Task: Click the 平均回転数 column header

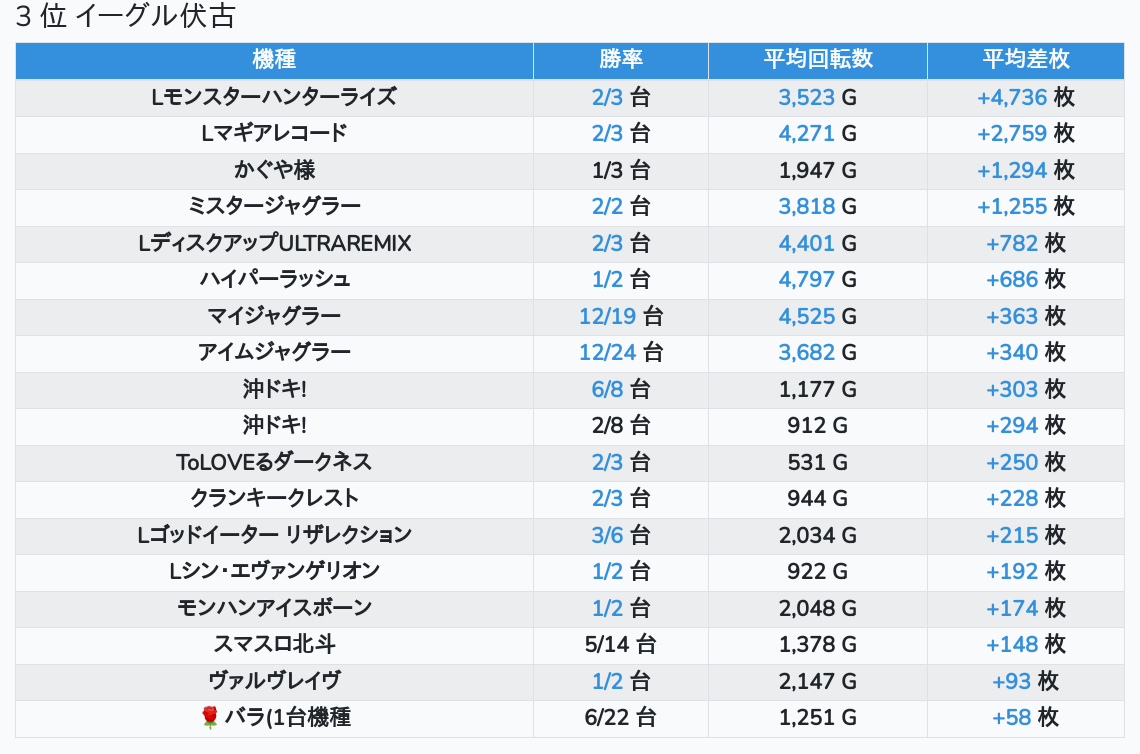Action: 818,59
